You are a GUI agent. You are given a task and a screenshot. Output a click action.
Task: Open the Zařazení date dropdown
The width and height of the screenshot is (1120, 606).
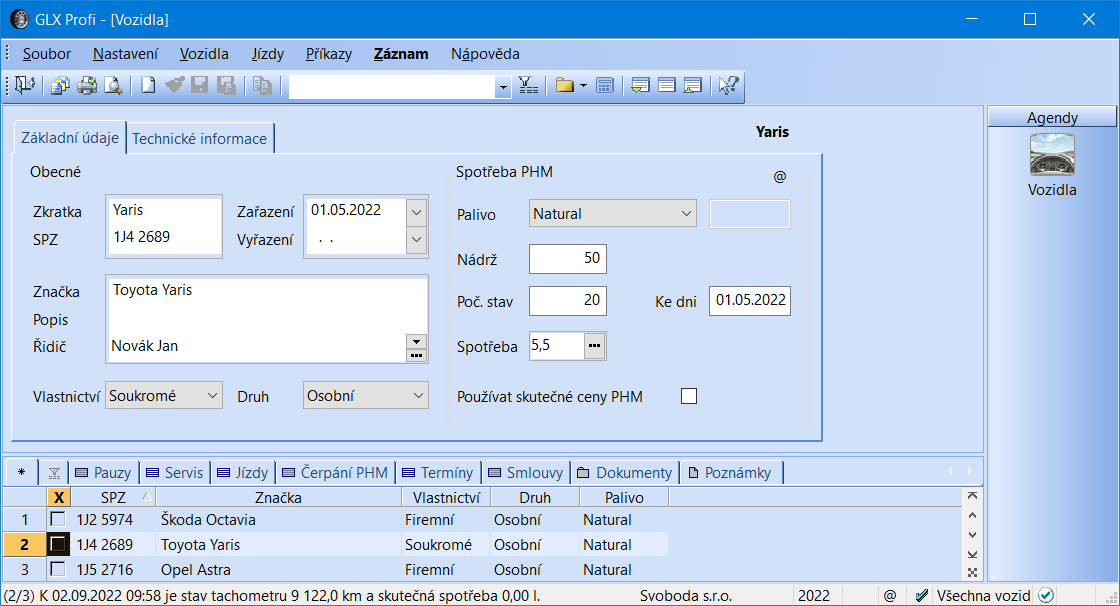tap(416, 212)
